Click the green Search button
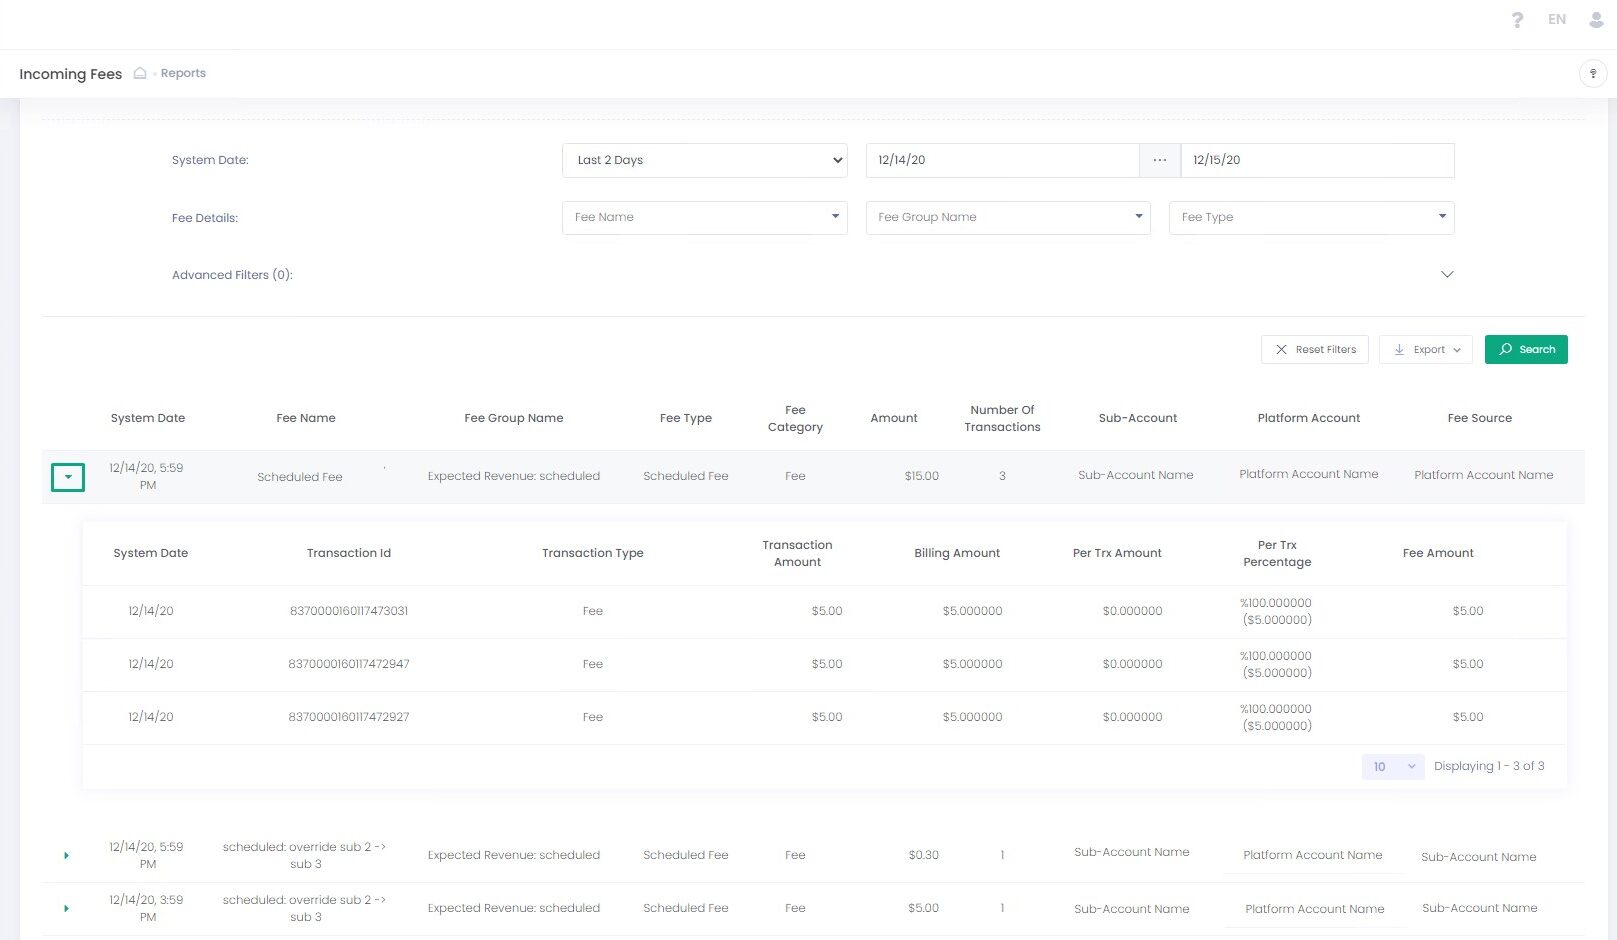The image size is (1617, 940). click(x=1526, y=350)
